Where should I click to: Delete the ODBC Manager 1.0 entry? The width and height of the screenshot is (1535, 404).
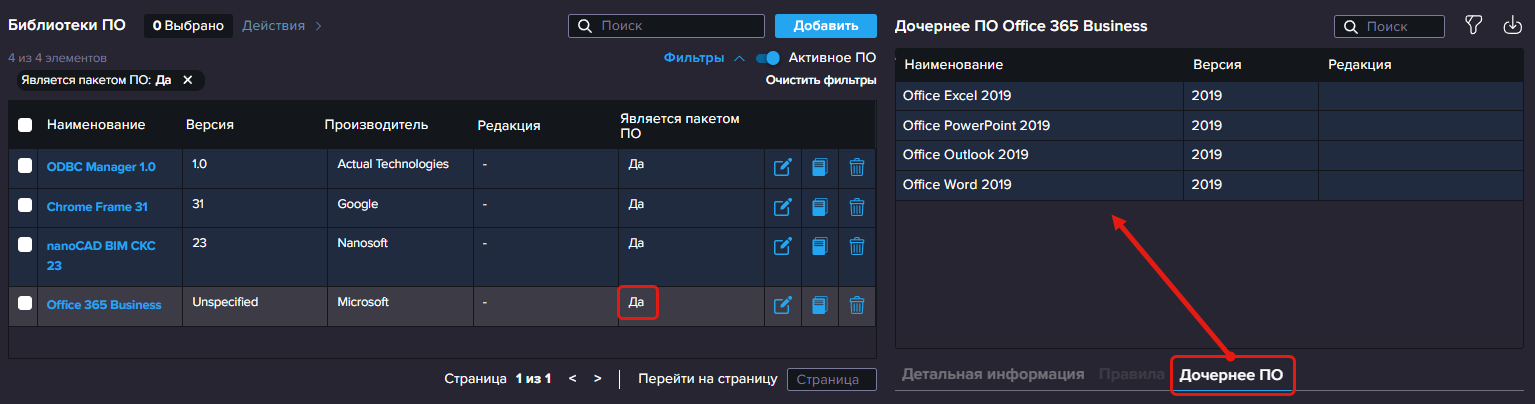pyautogui.click(x=857, y=167)
